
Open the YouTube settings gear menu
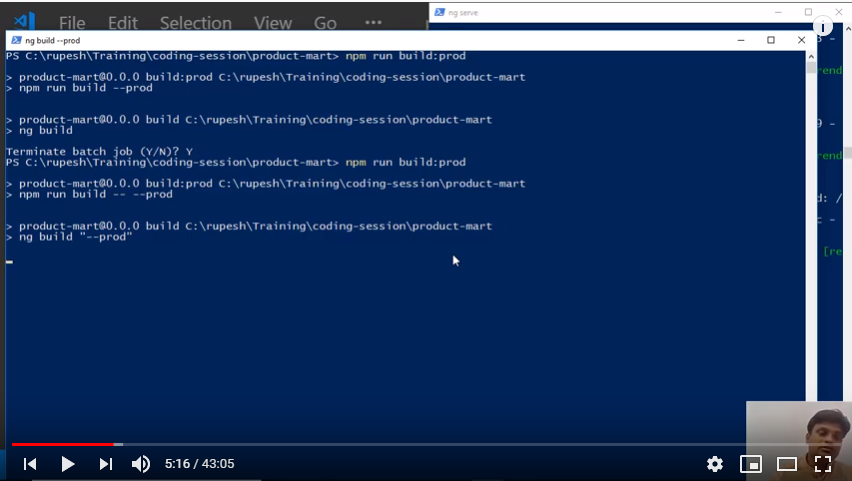714,464
